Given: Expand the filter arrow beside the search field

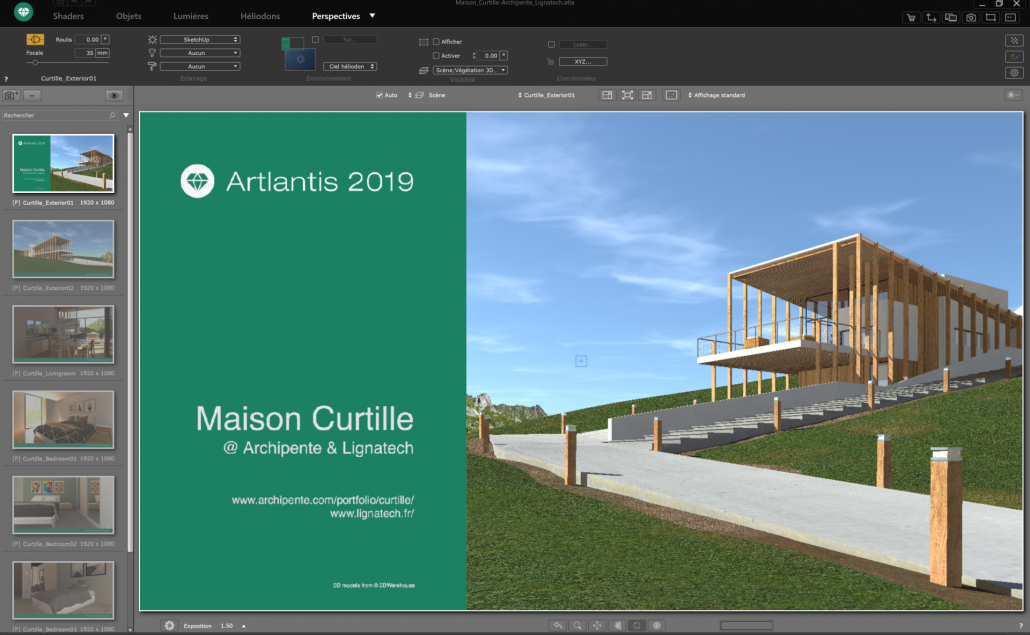Looking at the screenshot, I should (x=126, y=116).
